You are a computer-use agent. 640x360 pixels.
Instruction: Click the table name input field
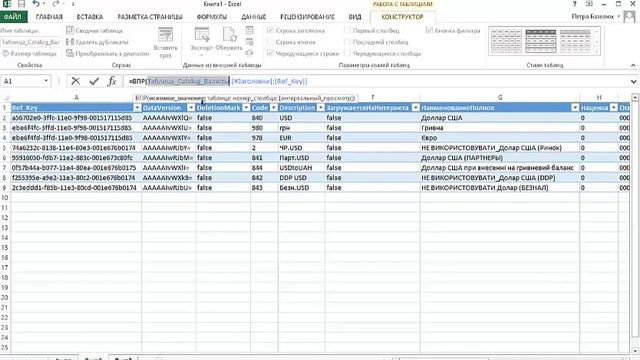point(30,42)
